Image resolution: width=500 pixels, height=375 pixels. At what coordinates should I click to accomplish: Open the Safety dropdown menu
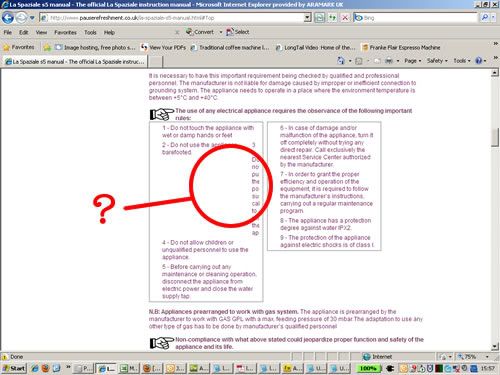(437, 61)
